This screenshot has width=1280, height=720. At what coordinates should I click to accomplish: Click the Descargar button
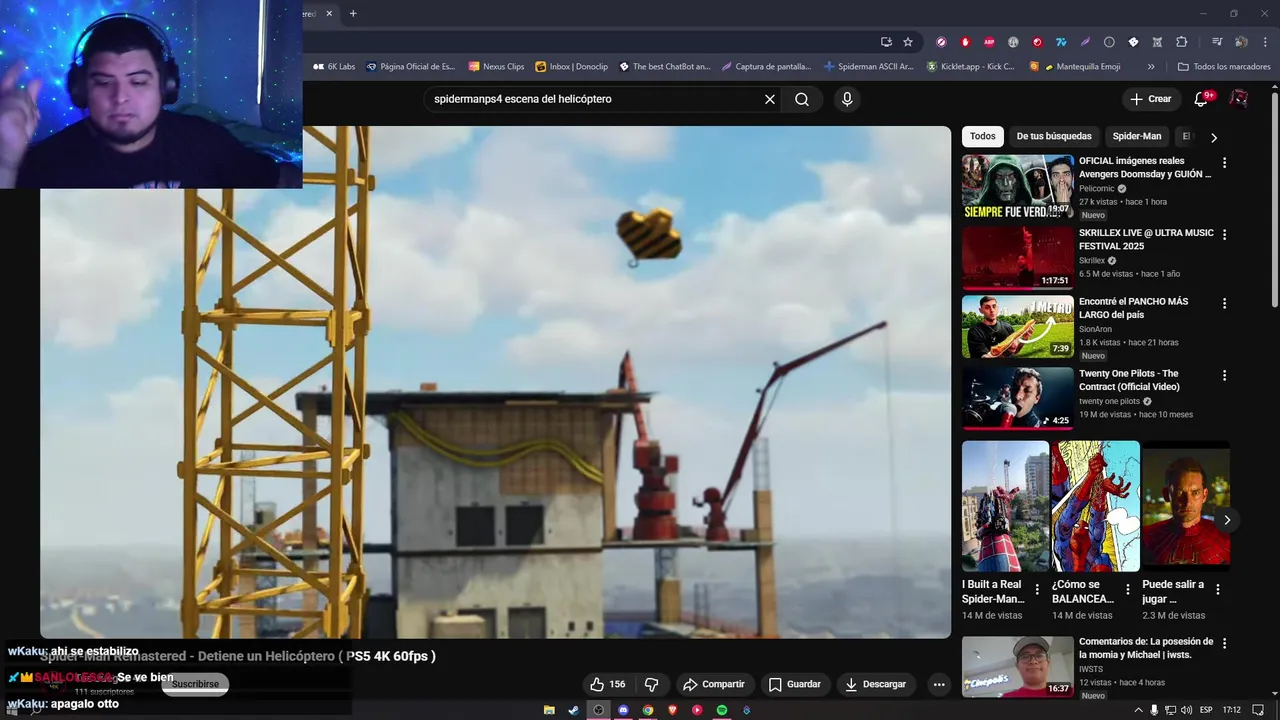click(x=875, y=684)
